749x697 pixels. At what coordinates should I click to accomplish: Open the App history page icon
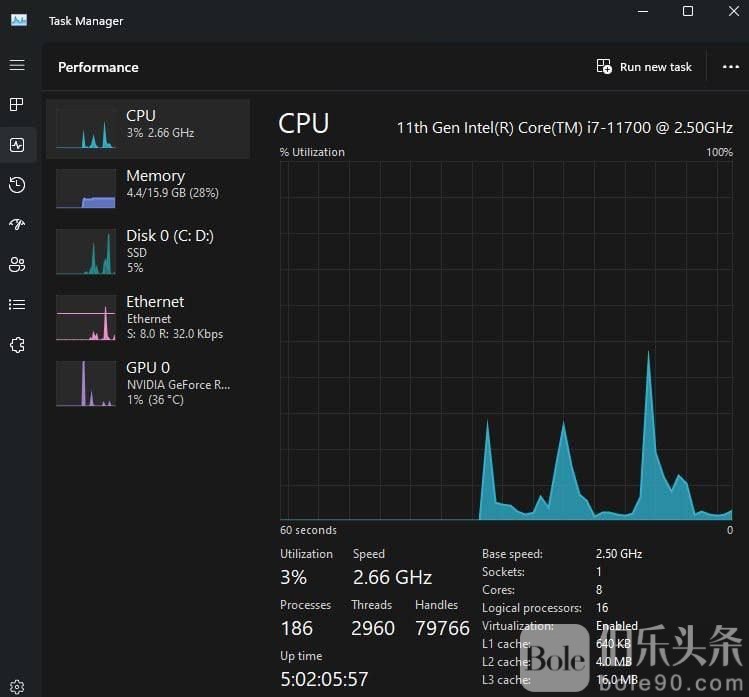click(x=17, y=185)
